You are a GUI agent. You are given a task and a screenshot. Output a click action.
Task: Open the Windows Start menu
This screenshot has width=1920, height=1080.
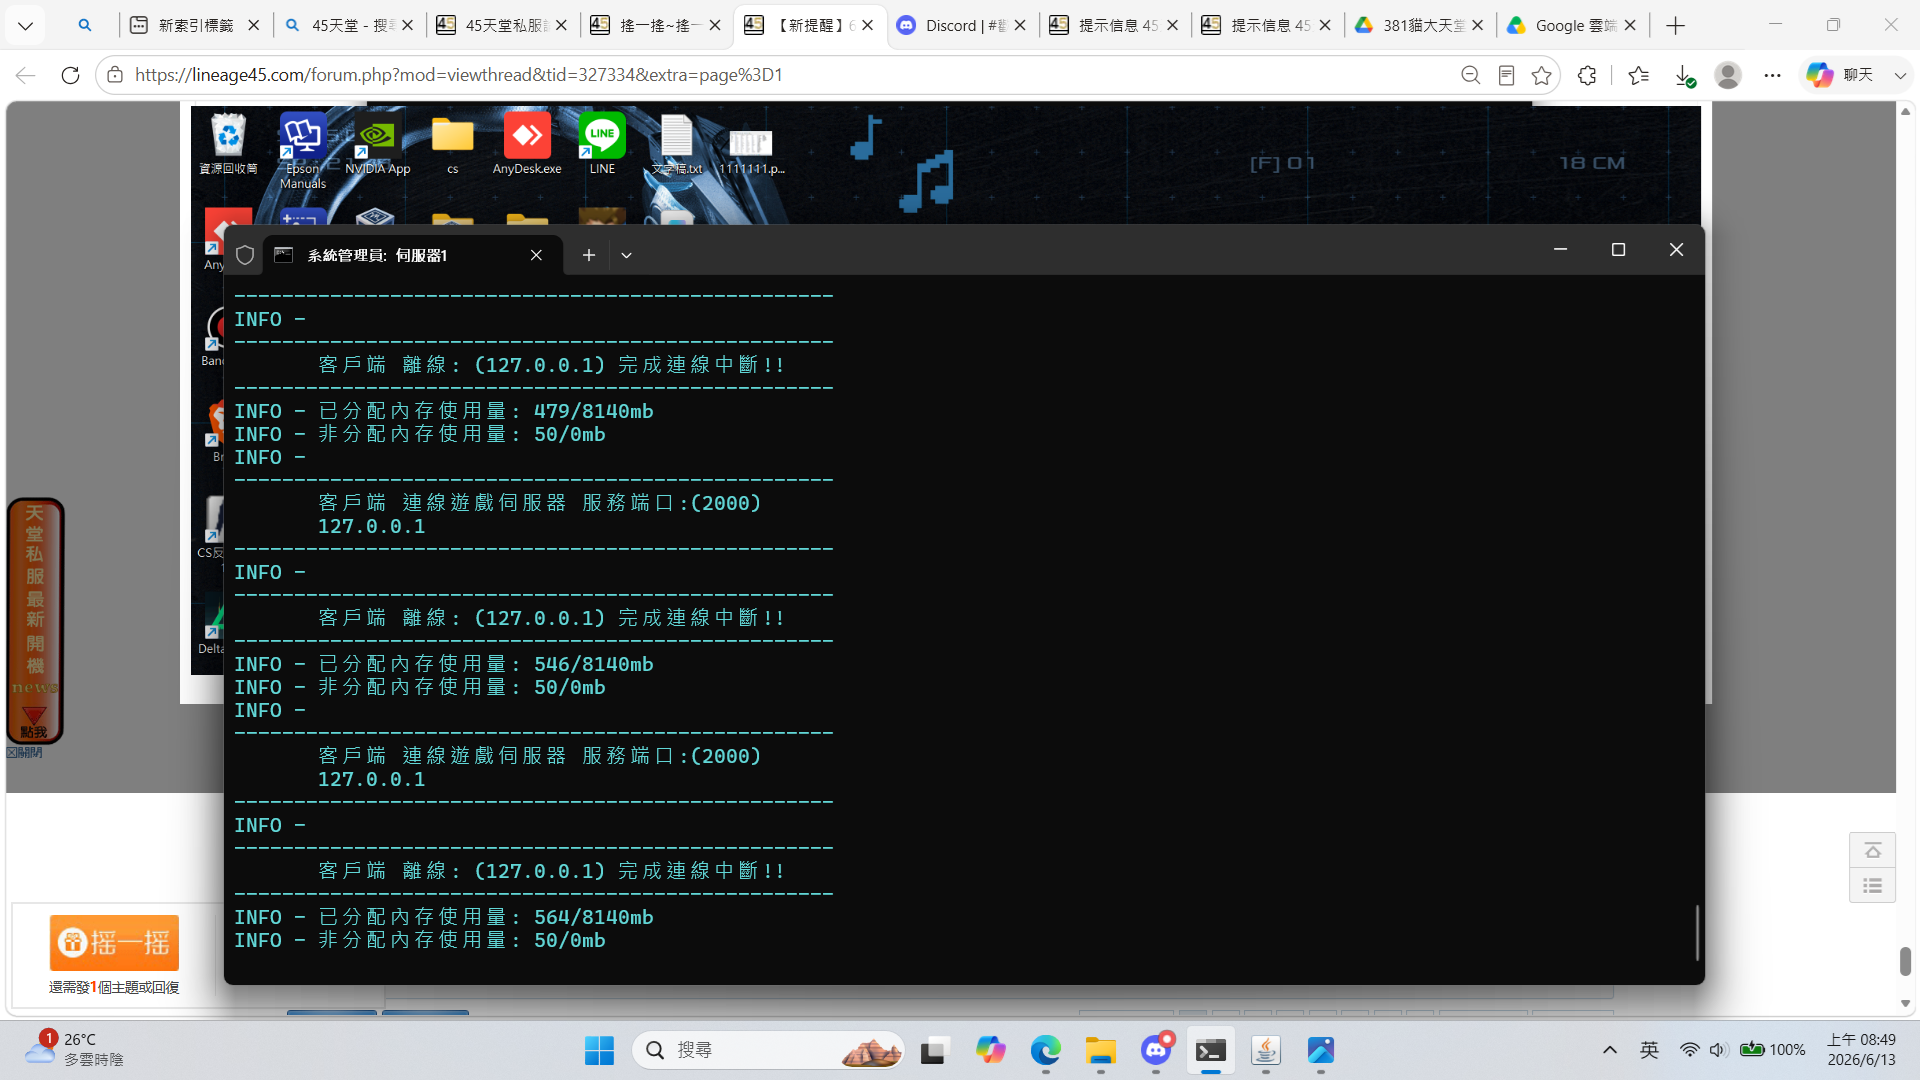click(x=599, y=1050)
